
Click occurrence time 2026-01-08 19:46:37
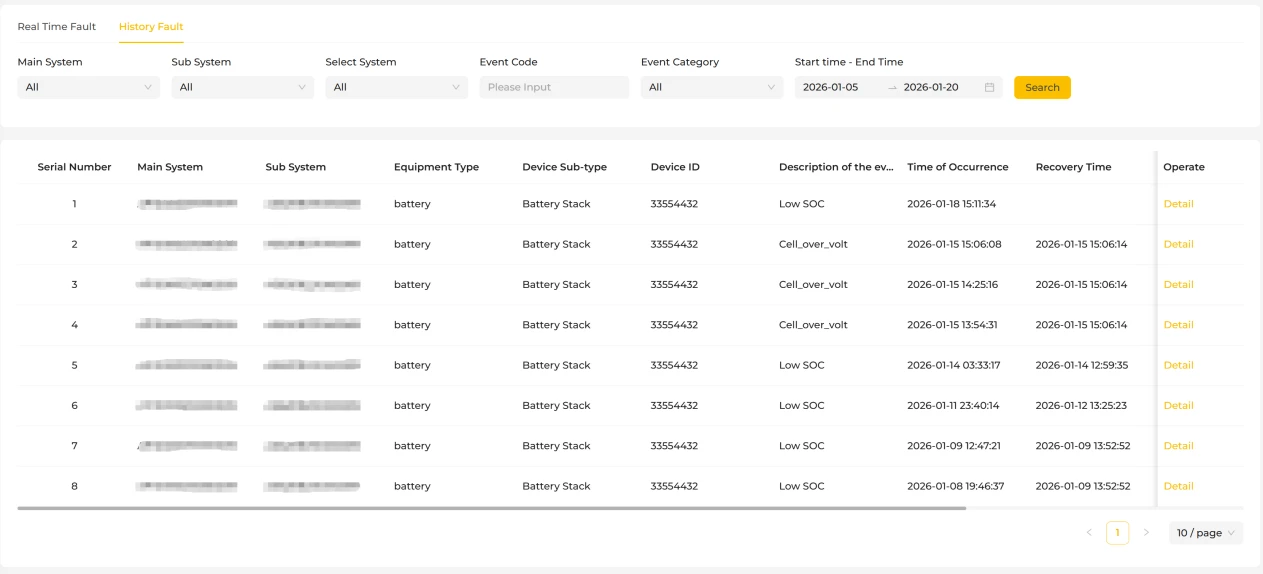[955, 486]
